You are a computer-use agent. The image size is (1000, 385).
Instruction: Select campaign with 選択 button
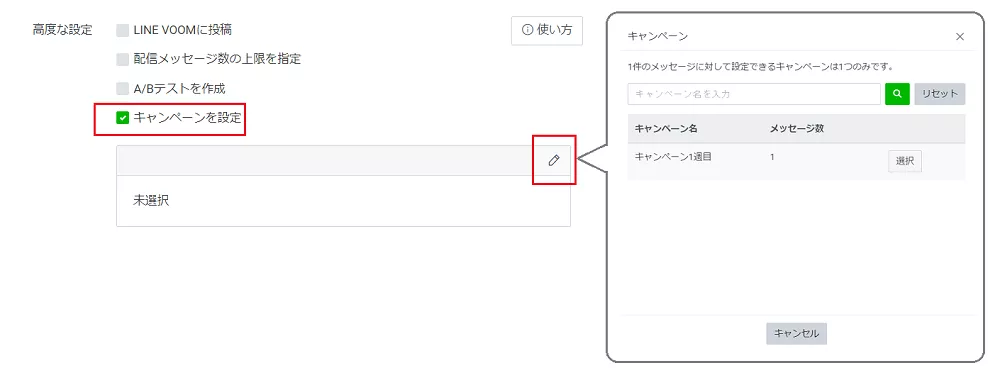905,161
